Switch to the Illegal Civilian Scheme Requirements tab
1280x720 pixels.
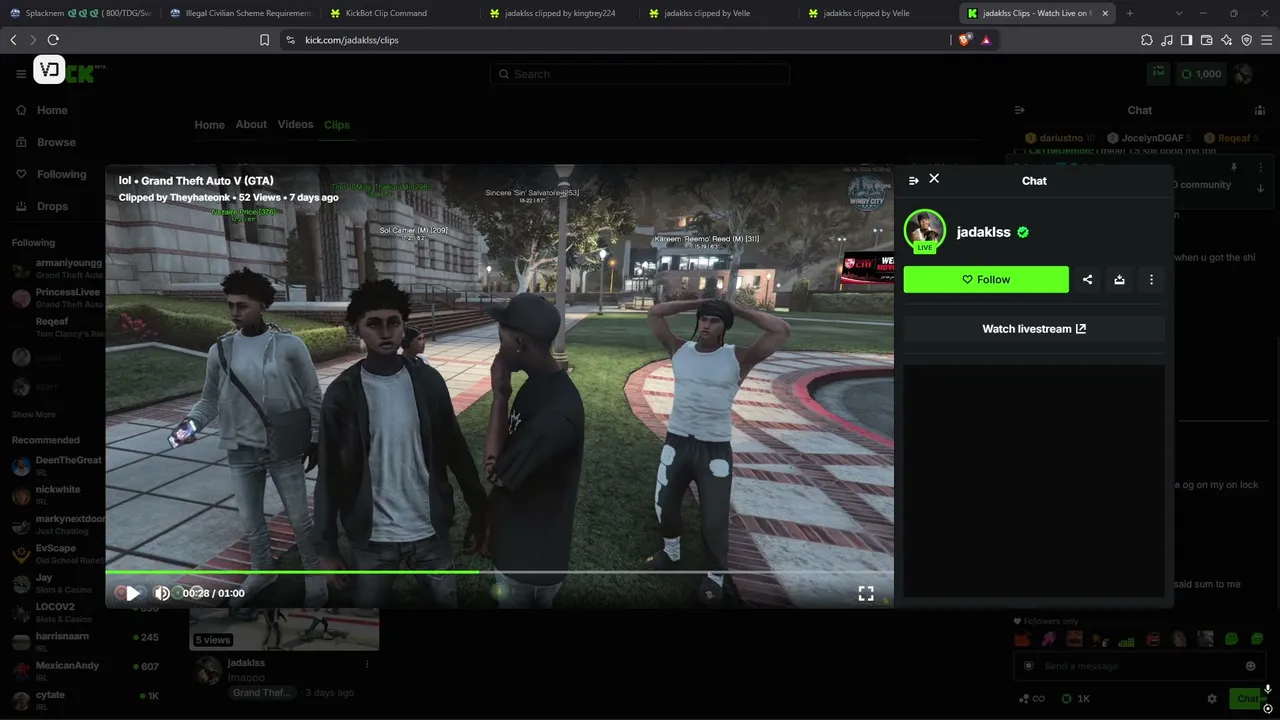point(240,13)
